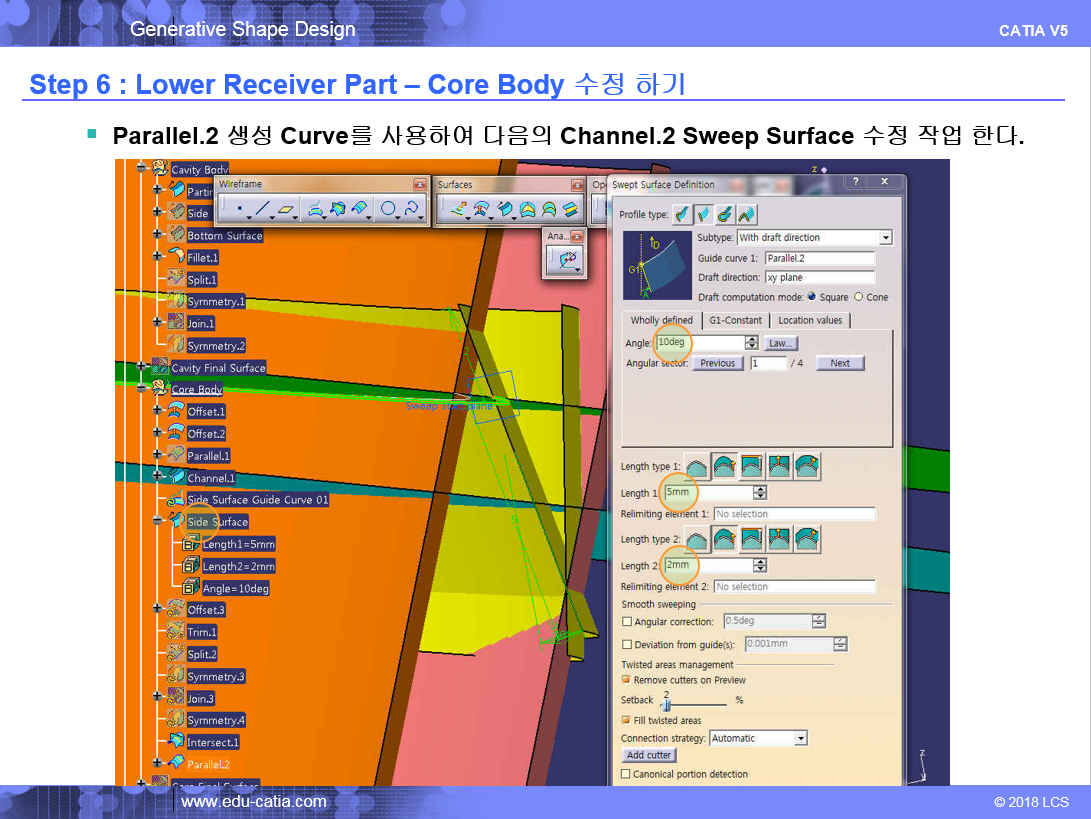
Task: Click the Plane tool in Wireframe toolbar
Action: (287, 209)
